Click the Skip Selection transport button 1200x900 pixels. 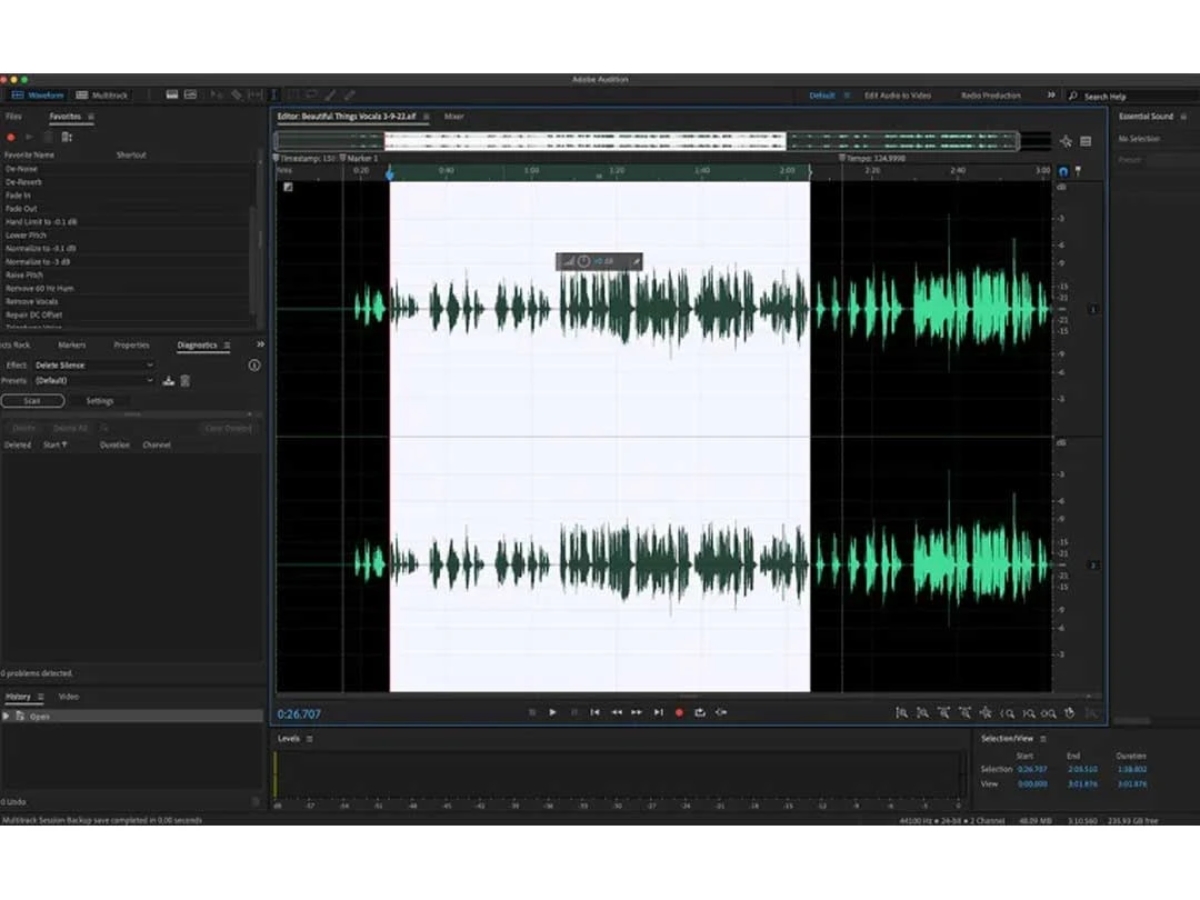click(x=721, y=712)
